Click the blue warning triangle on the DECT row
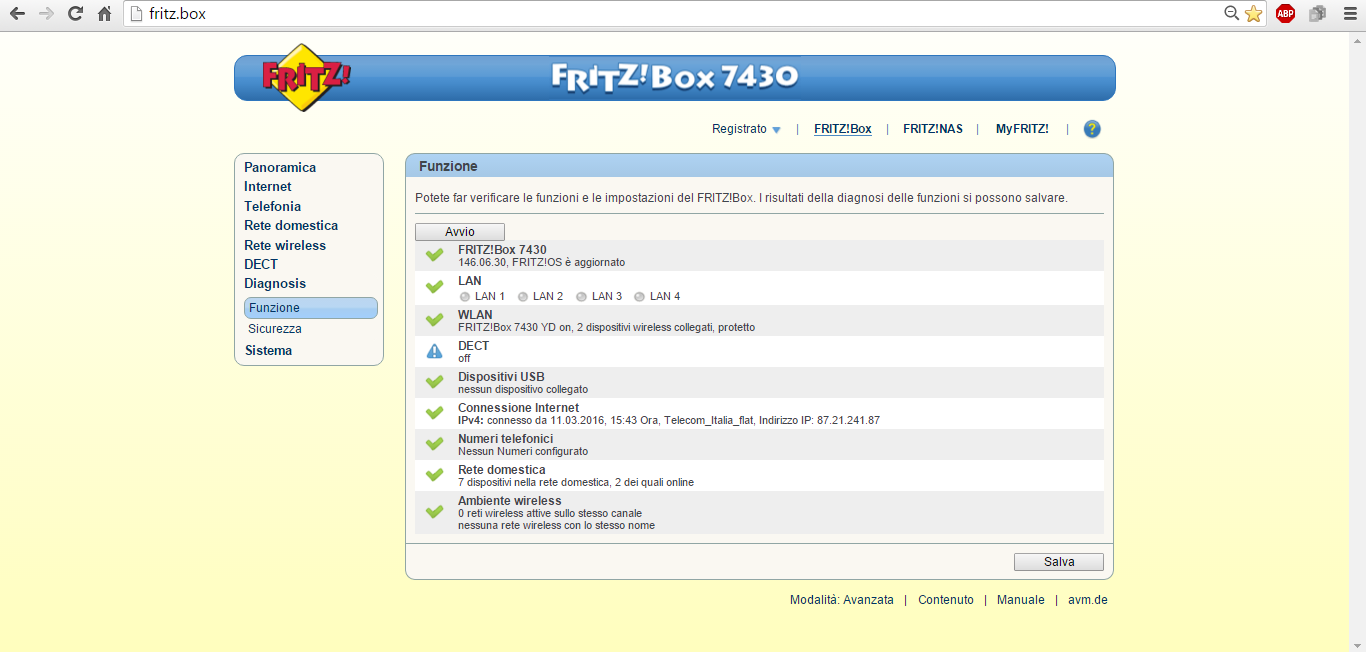1366x652 pixels. 434,351
